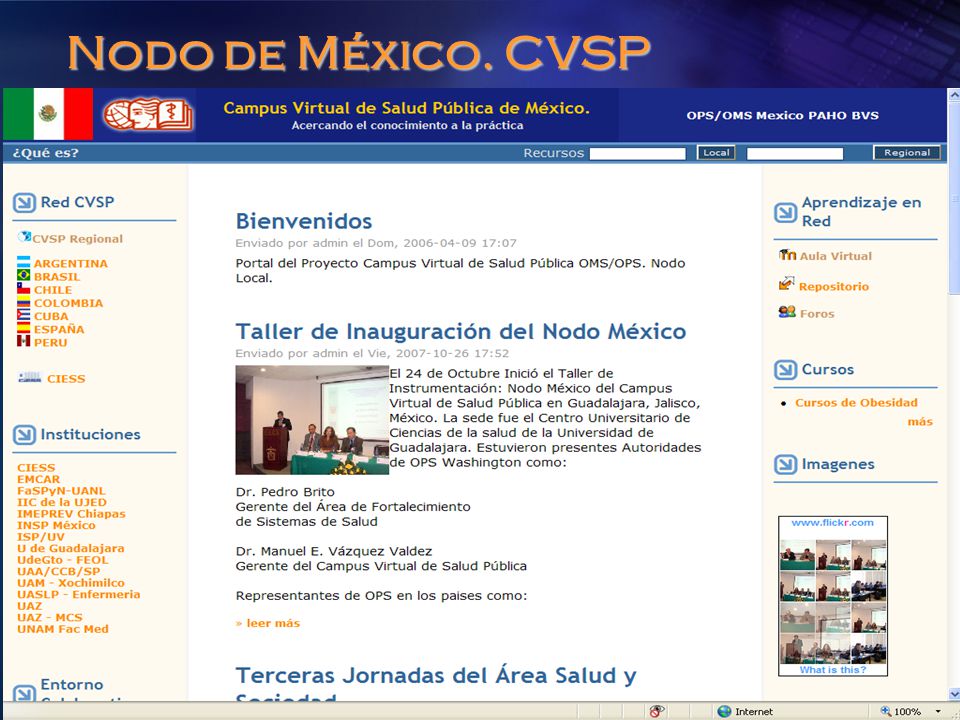
Task: Click the Regional search button
Action: [x=907, y=153]
